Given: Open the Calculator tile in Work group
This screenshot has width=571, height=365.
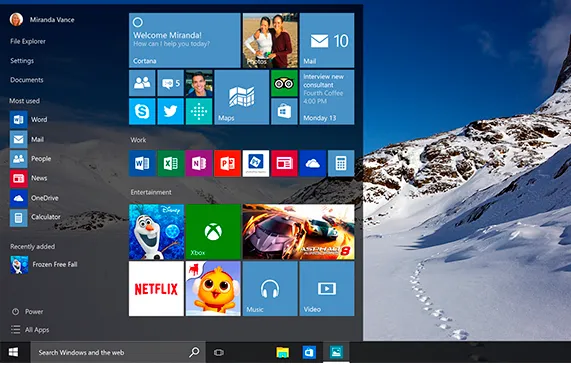Looking at the screenshot, I should (x=341, y=163).
